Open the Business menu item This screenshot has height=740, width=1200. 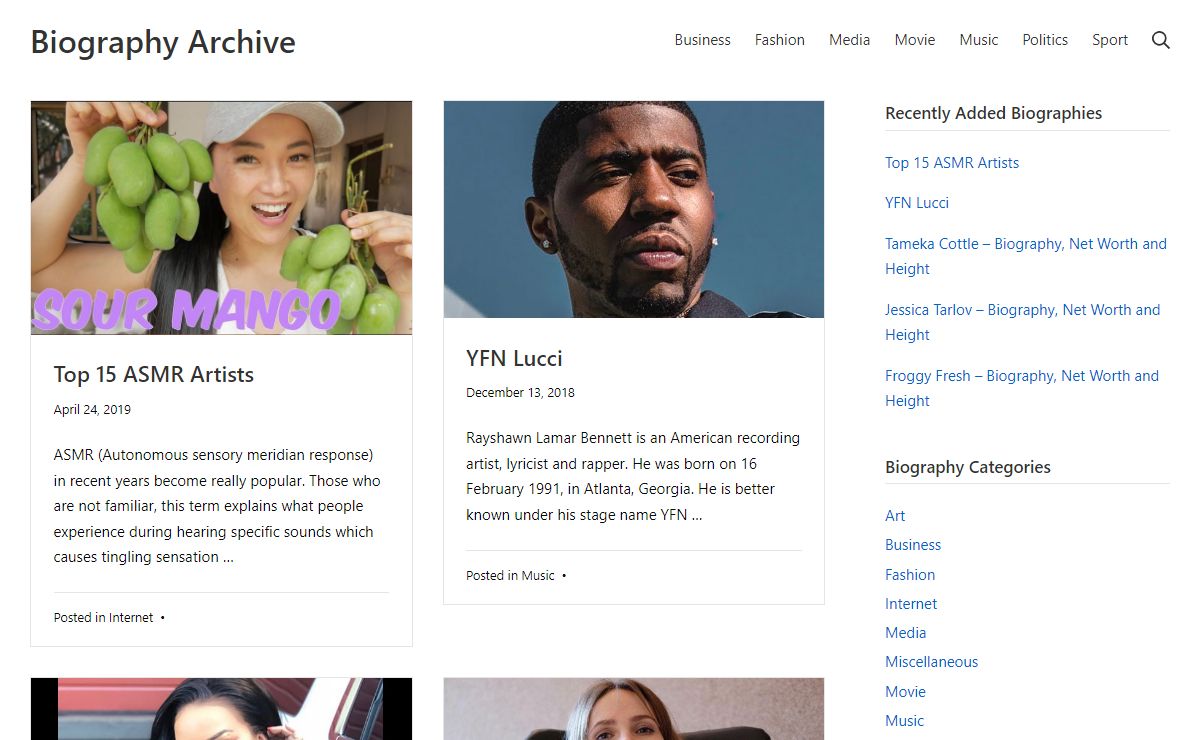click(702, 40)
